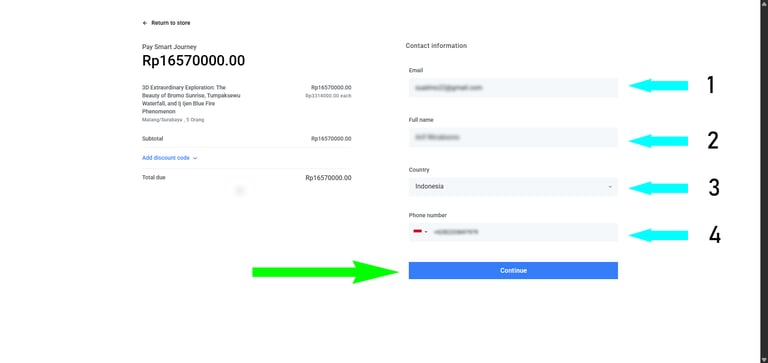Click the 3D Extraordinary Exploration product title
768x363 pixels.
[191, 99]
